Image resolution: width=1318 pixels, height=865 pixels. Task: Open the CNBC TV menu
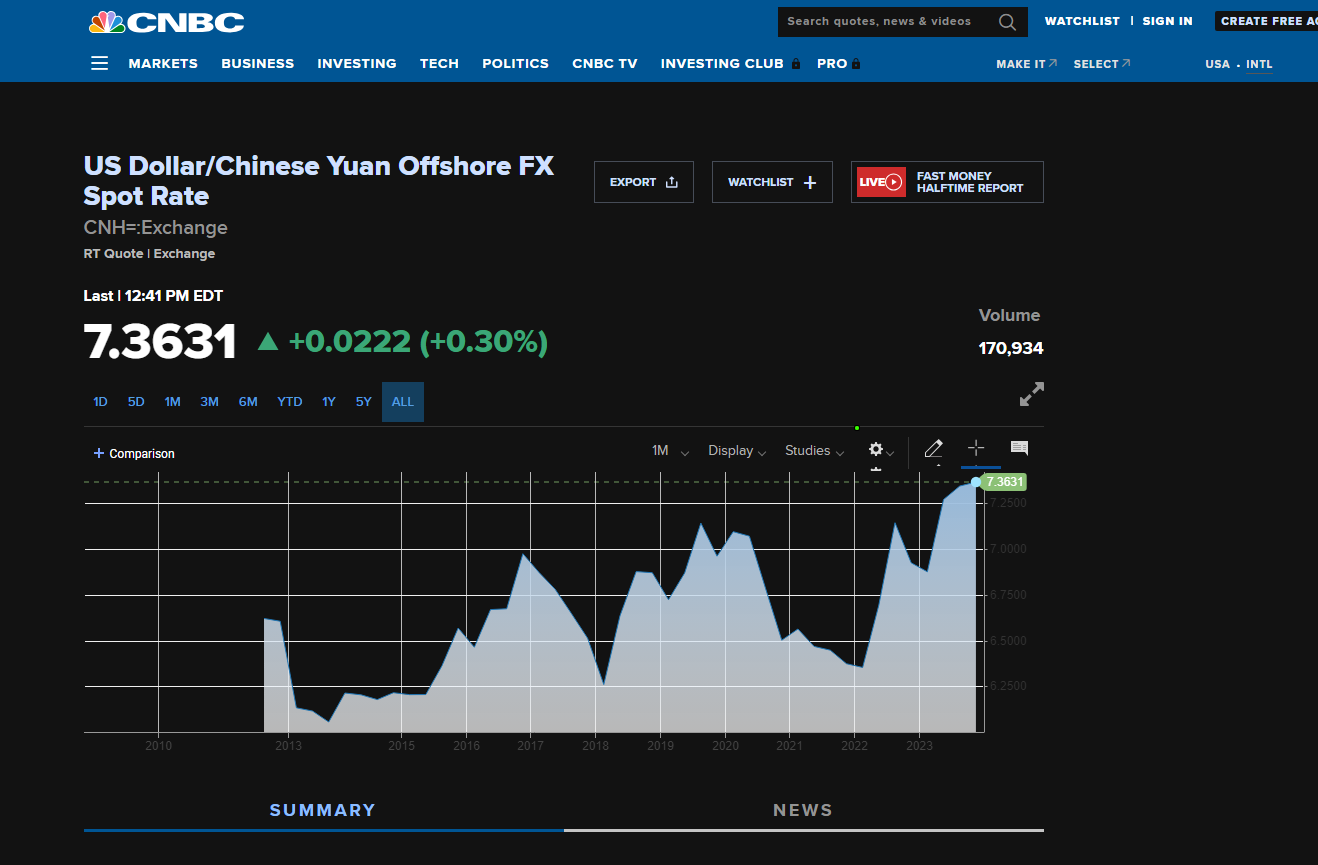(x=605, y=63)
